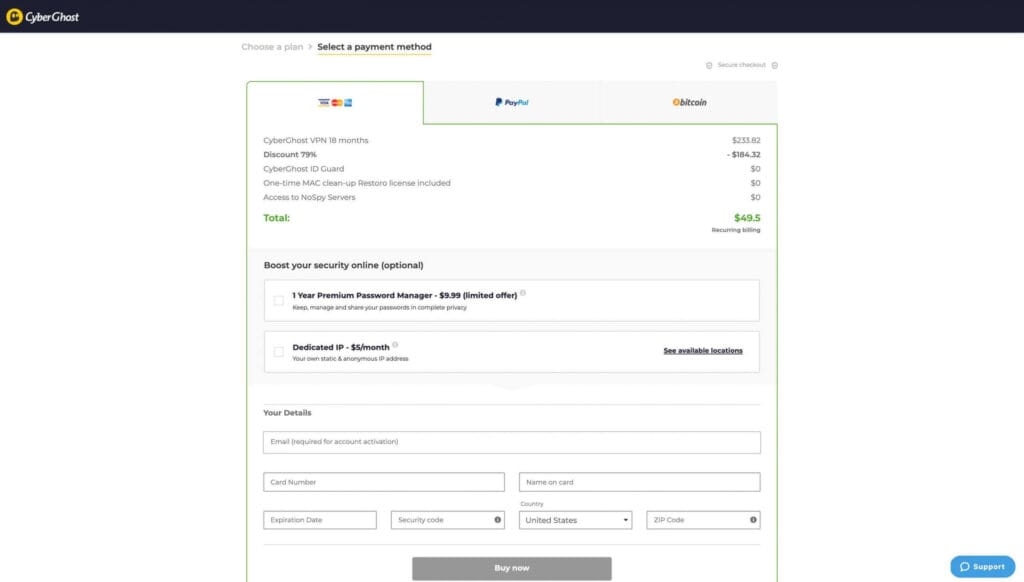Enable the 1 Year Premium Password Manager checkbox

click(x=278, y=300)
